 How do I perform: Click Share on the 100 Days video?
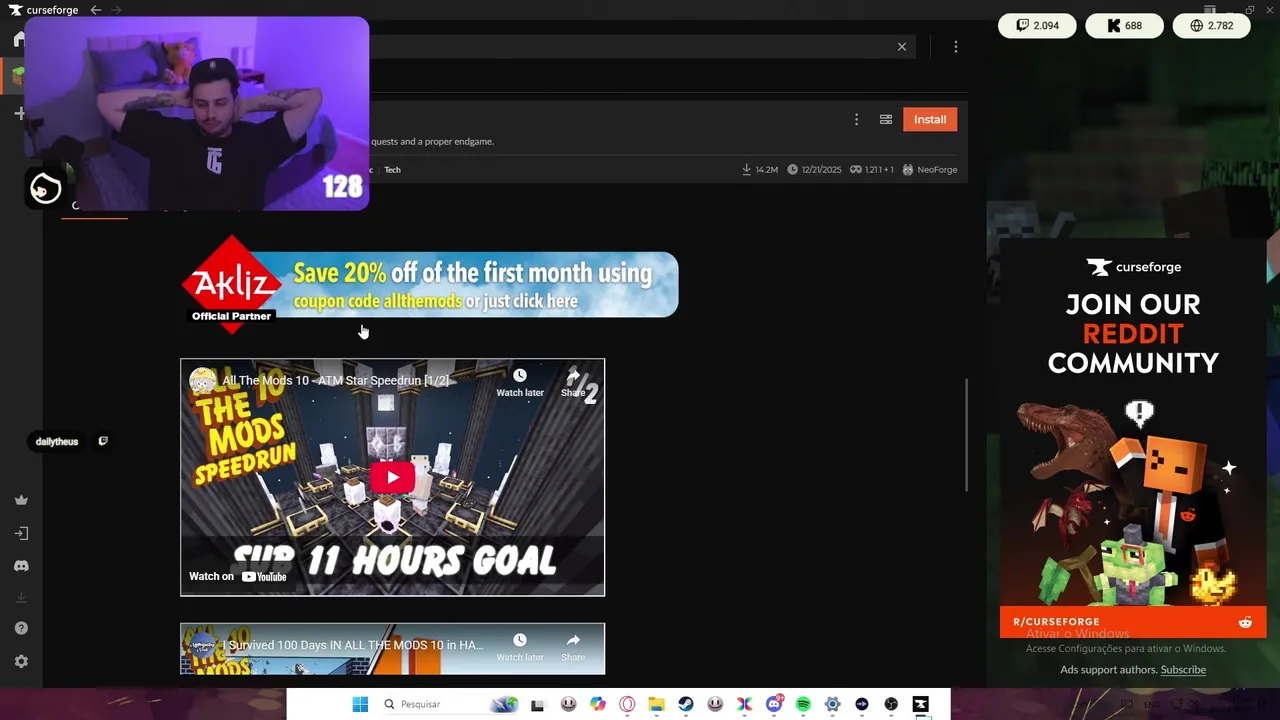(573, 647)
